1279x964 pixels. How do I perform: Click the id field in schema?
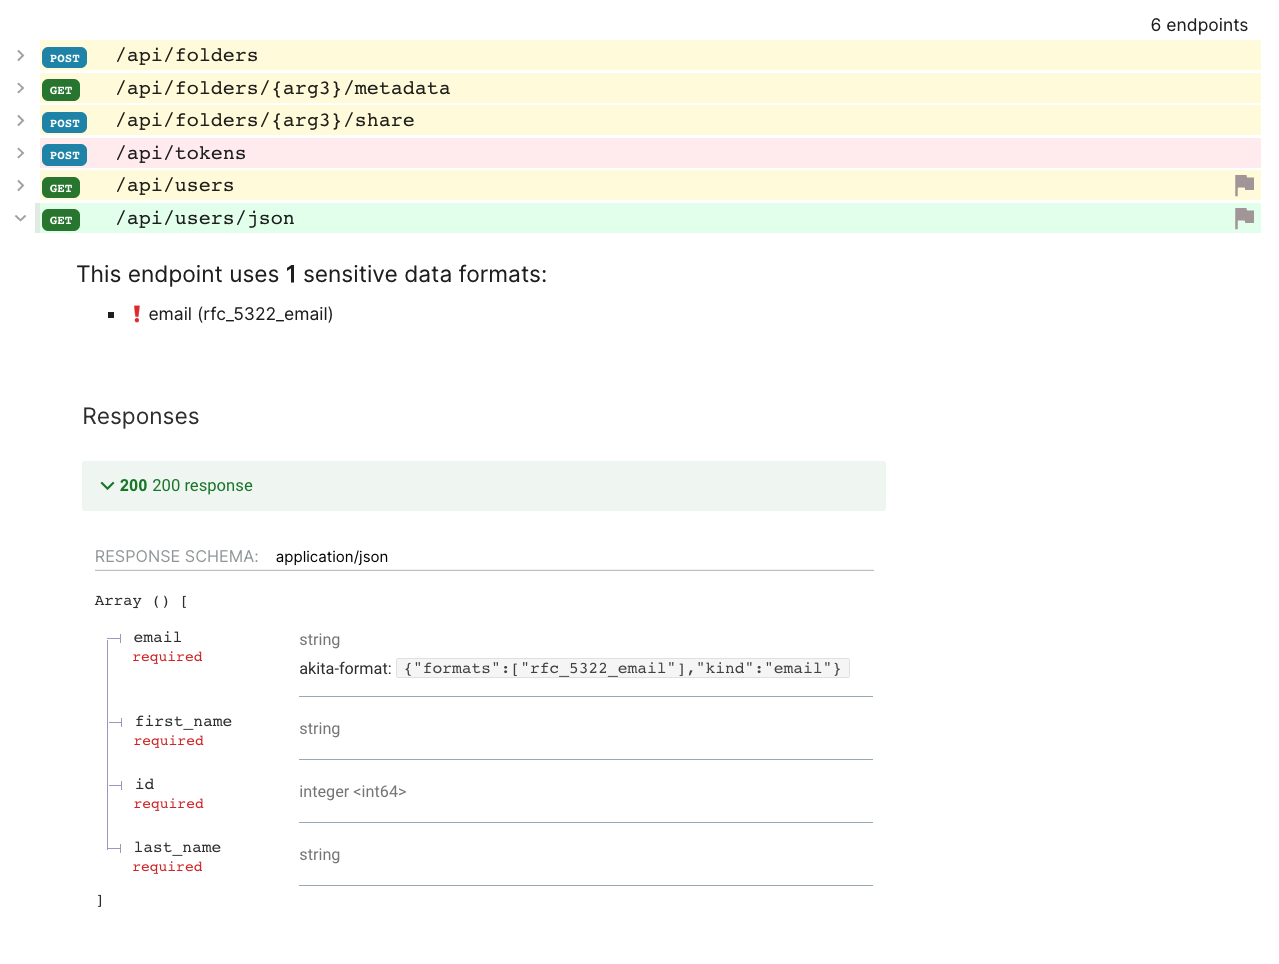coord(145,784)
